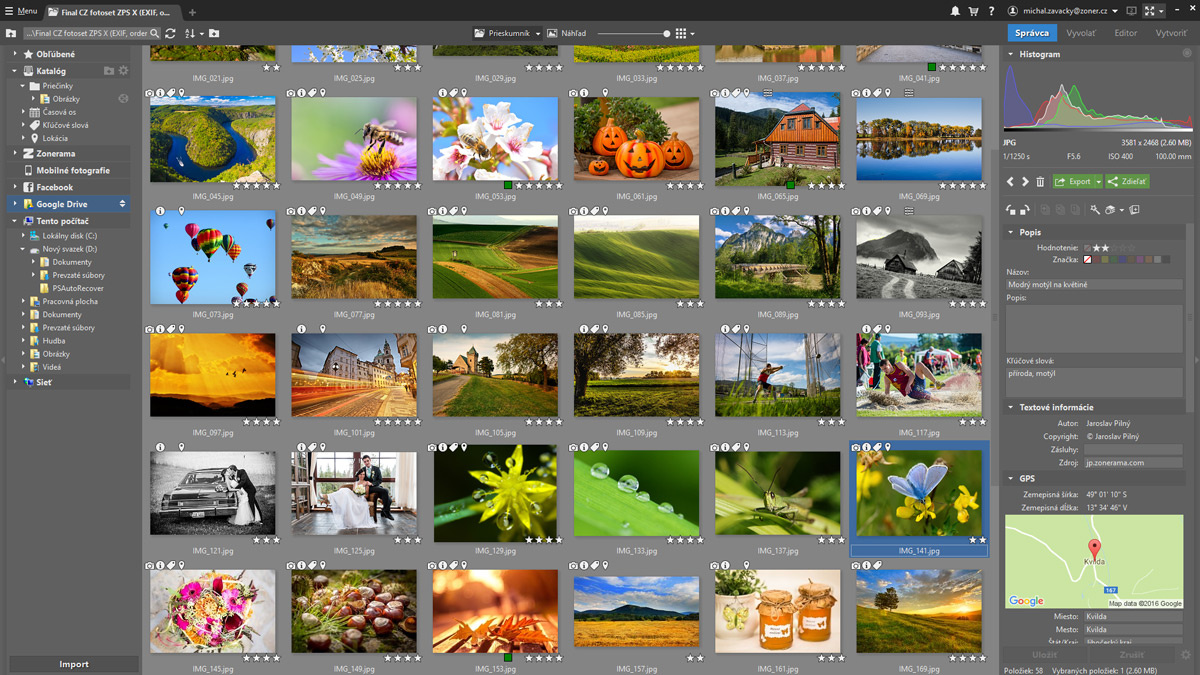Screen dimensions: 1200x675
Task: Collapse the Histogram panel
Action: 1011,54
